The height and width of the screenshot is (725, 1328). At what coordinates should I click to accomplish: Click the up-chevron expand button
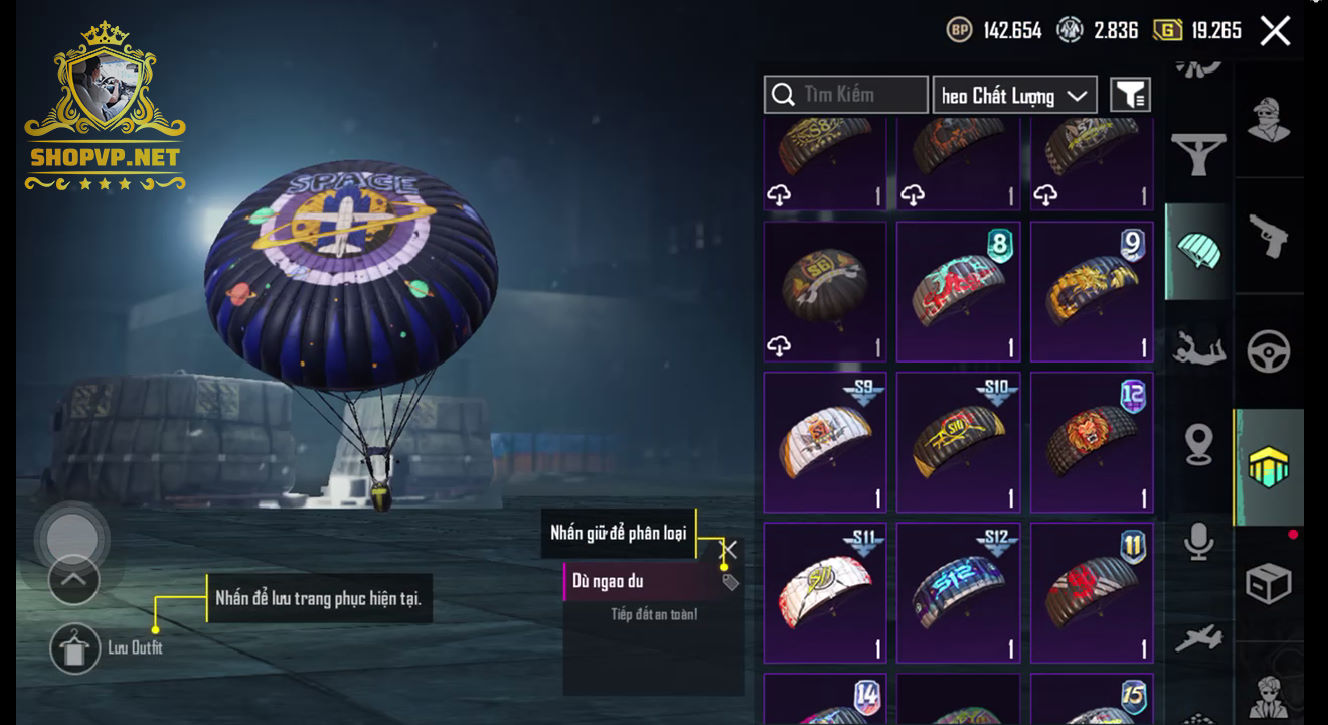click(74, 580)
